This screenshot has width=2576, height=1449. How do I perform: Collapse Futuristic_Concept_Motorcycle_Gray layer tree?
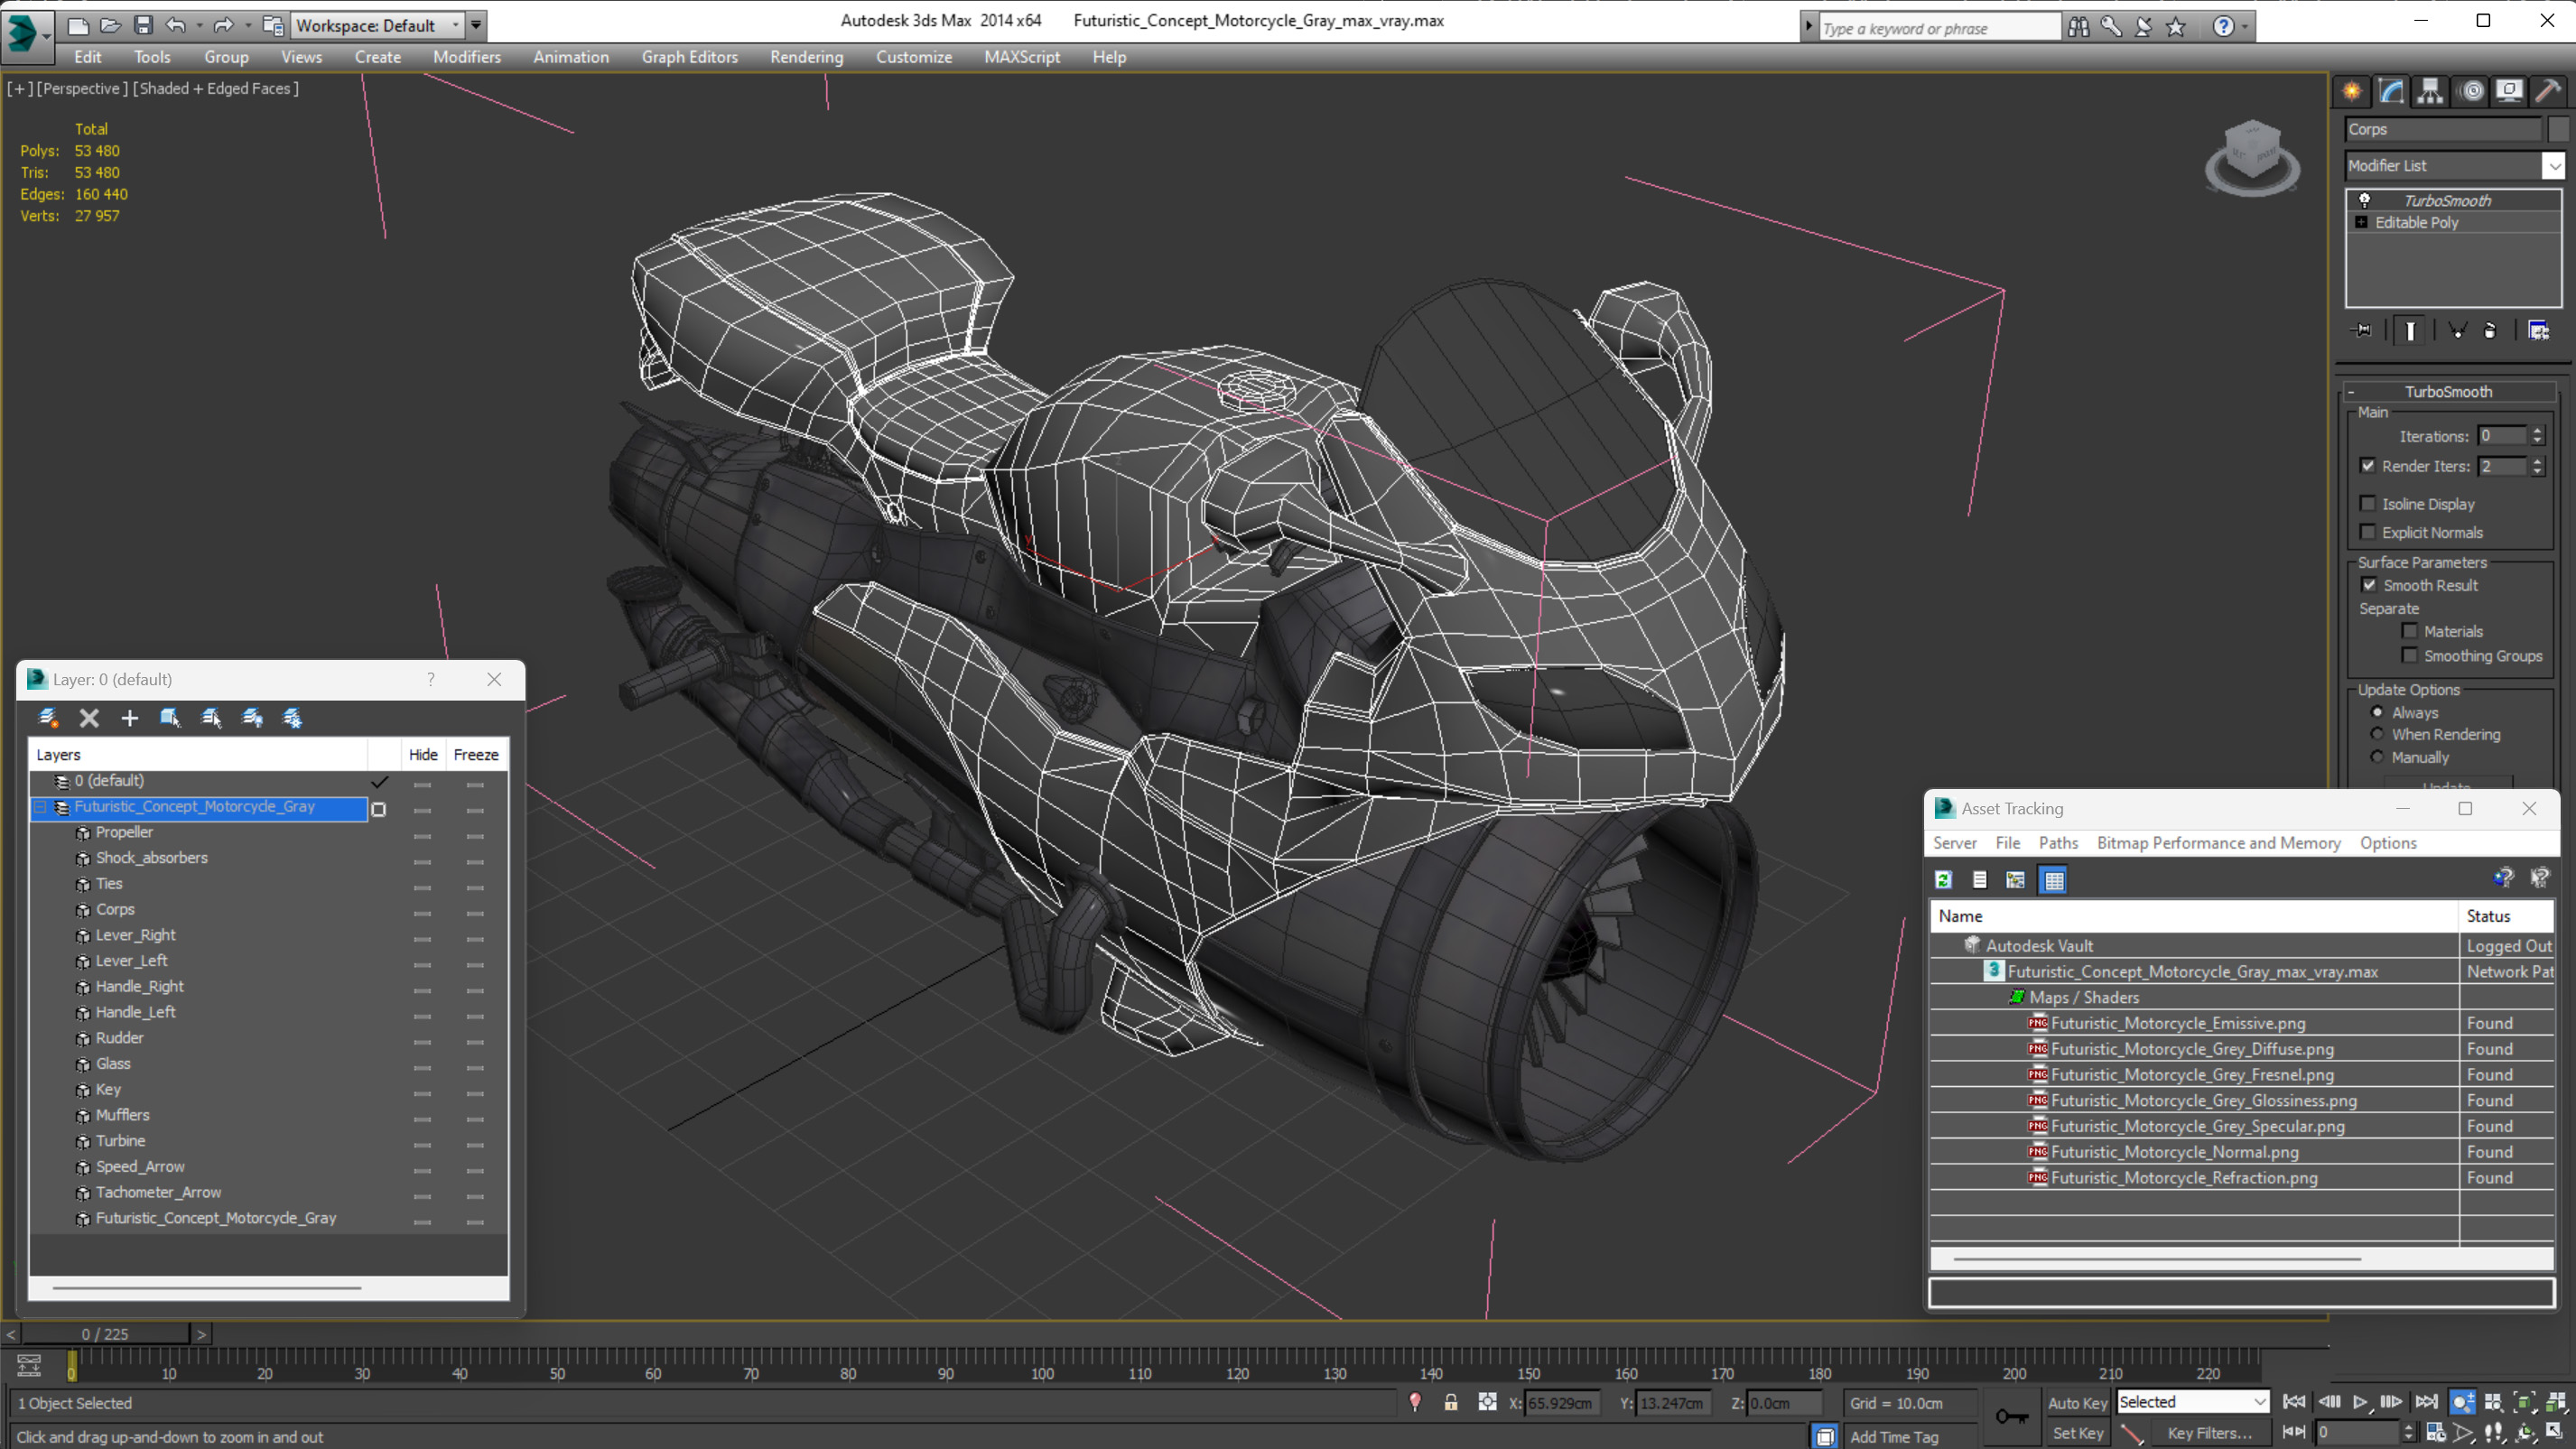(x=41, y=807)
